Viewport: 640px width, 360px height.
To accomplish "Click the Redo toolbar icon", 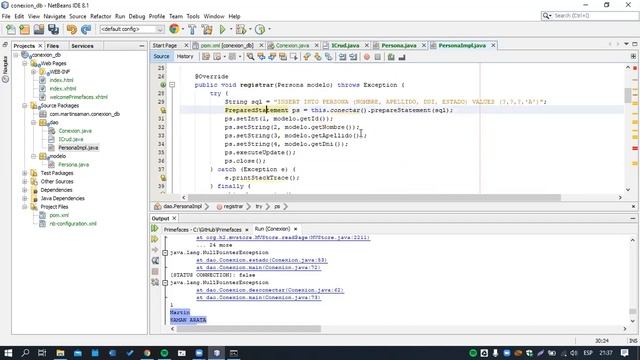I will click(x=86, y=29).
